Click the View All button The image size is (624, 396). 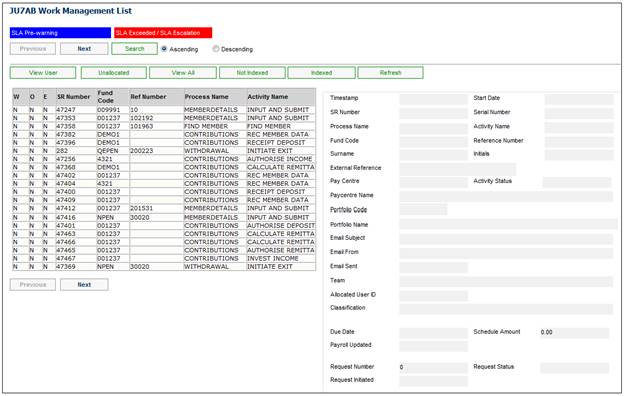coord(183,72)
